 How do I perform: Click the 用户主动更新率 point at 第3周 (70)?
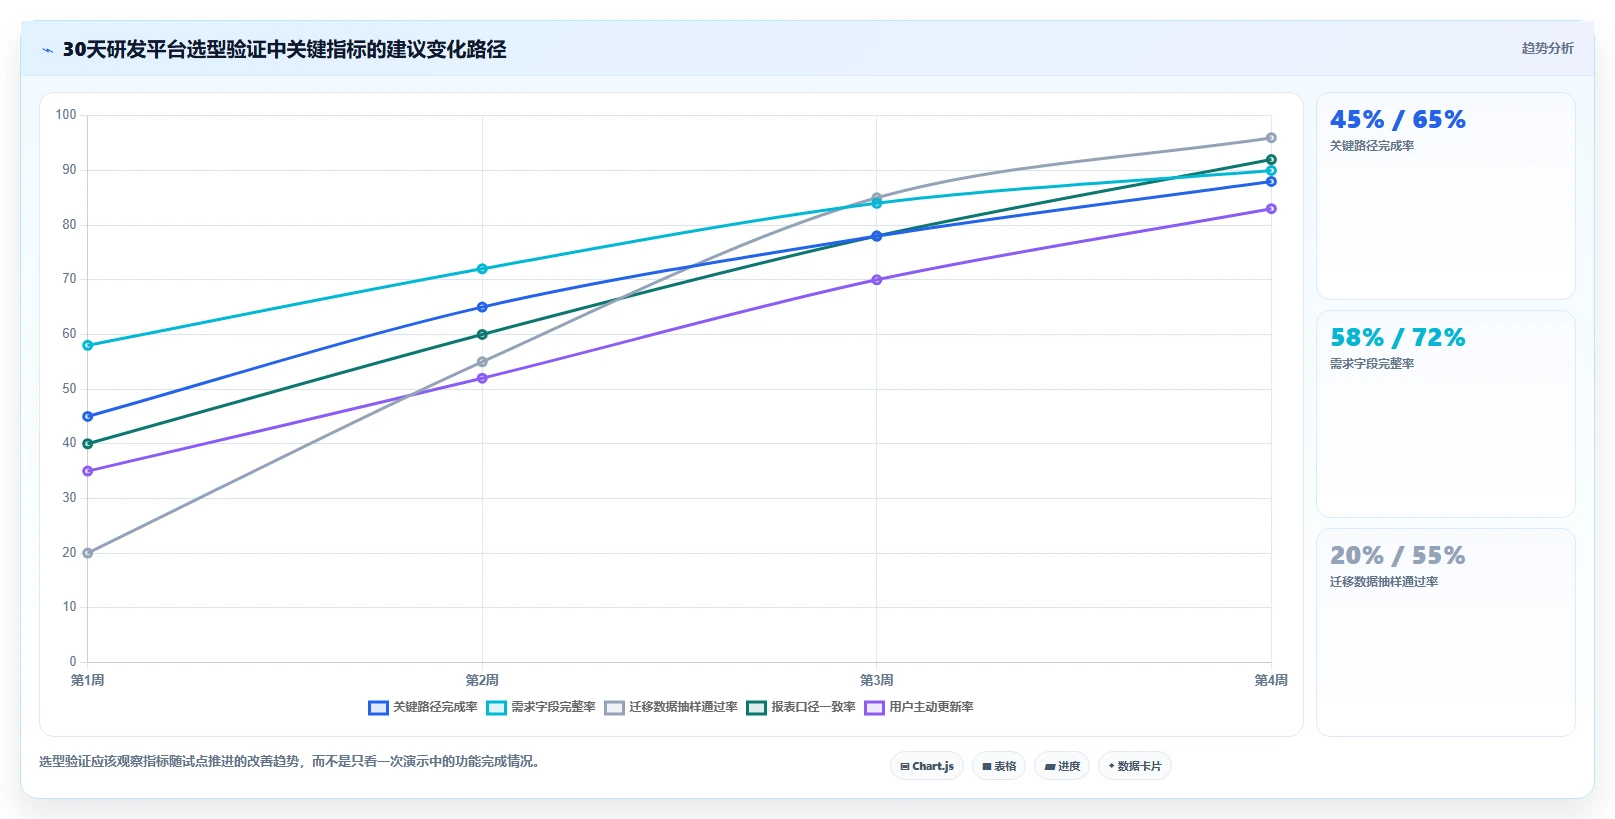pos(877,280)
